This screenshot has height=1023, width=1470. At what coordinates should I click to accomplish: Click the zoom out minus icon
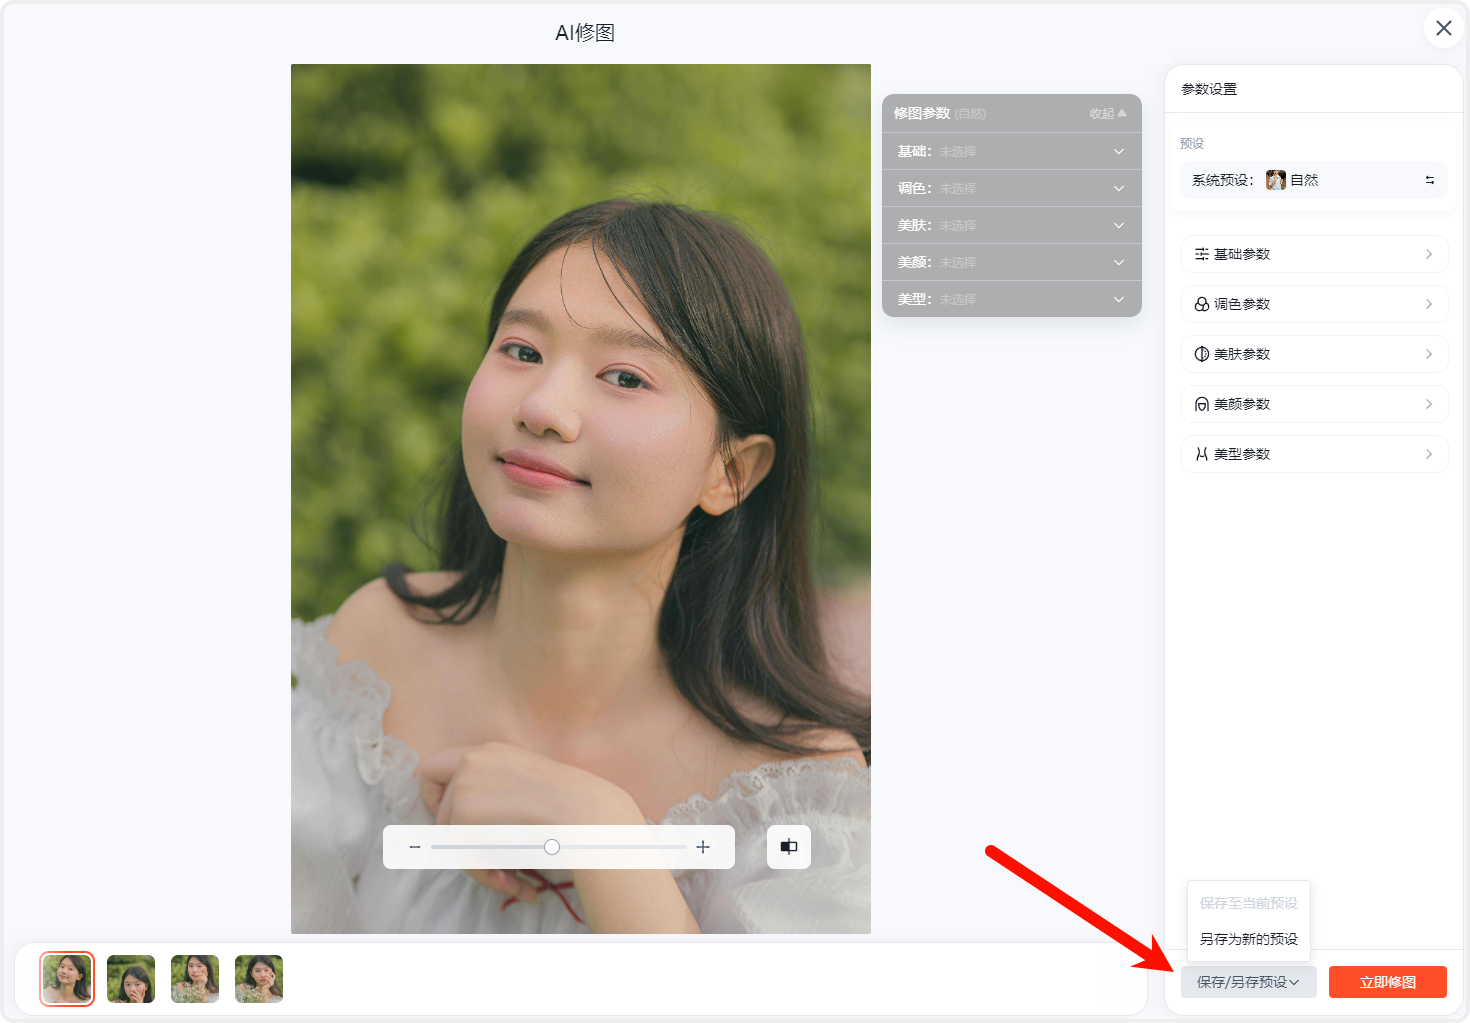coord(415,847)
